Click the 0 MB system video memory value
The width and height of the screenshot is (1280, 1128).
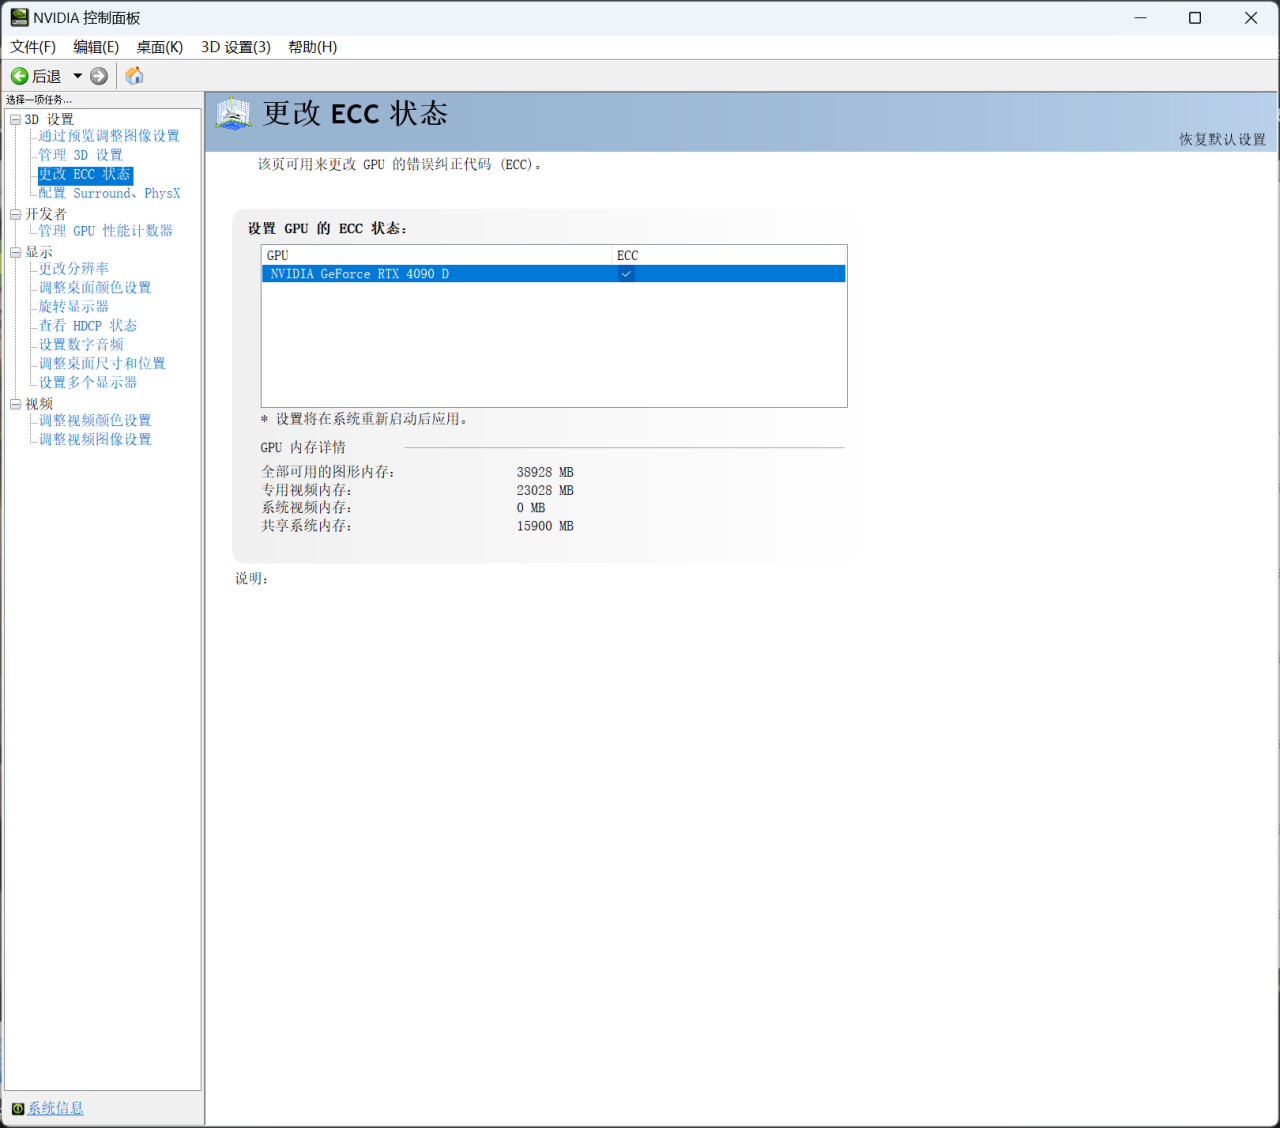pyautogui.click(x=531, y=508)
